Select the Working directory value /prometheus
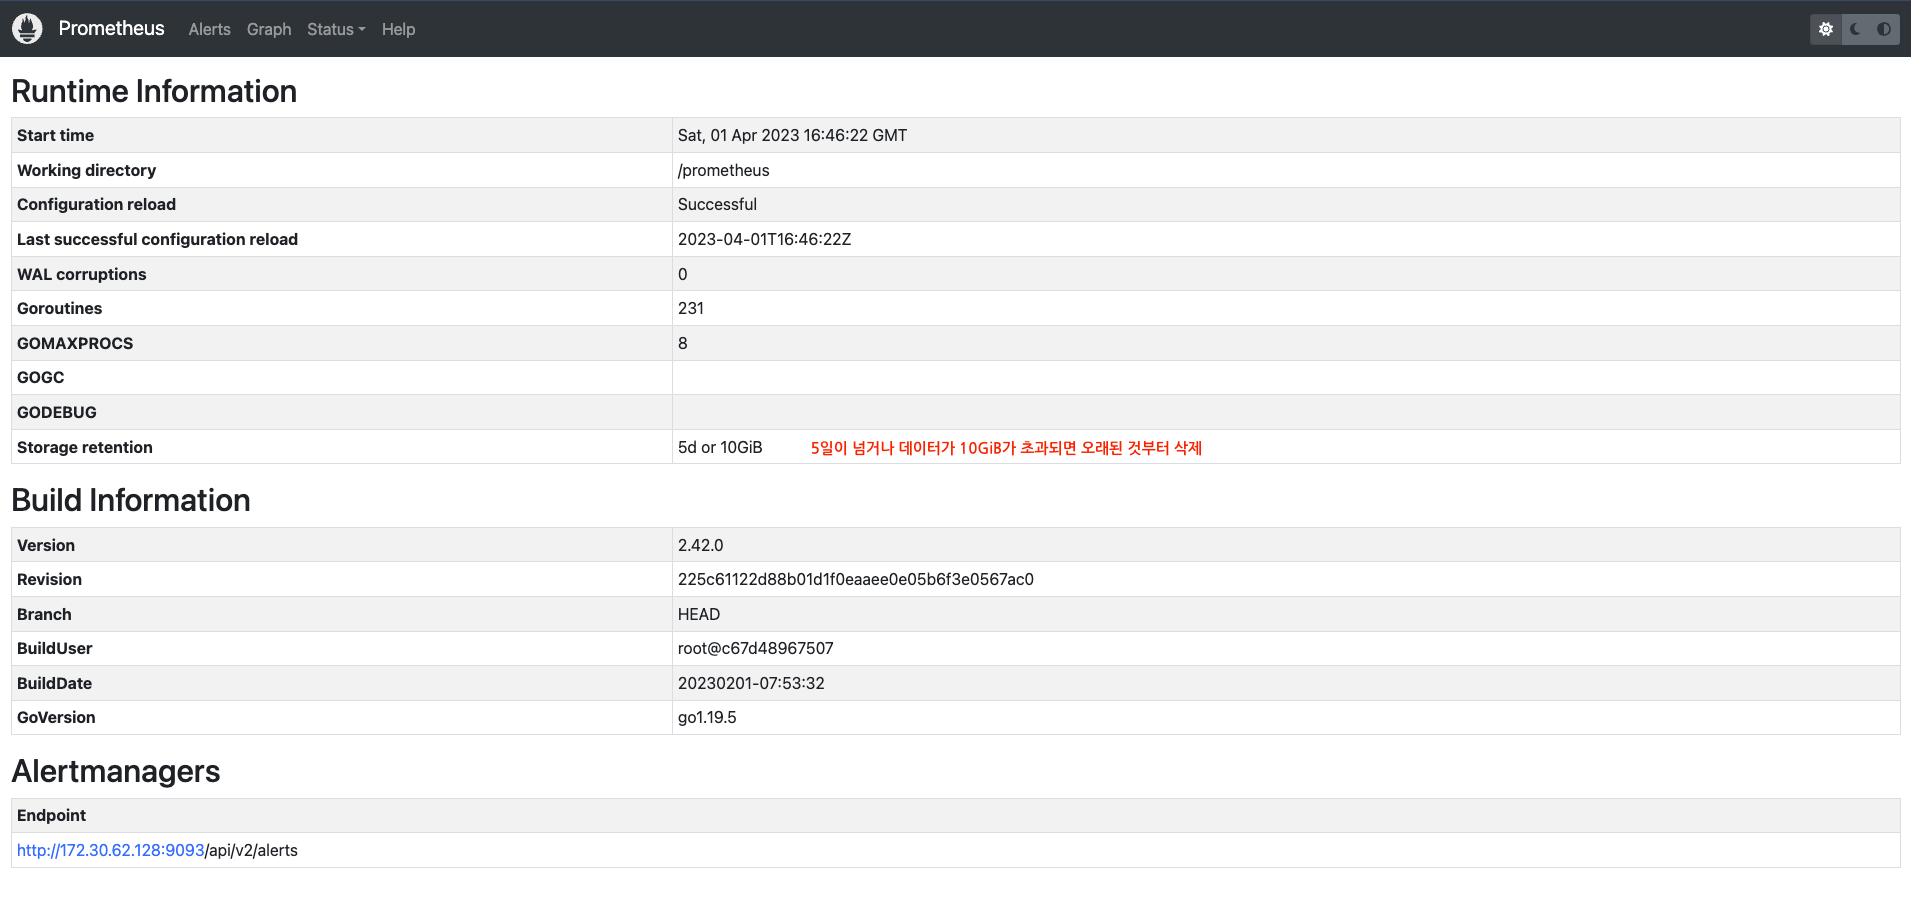Viewport: 1911px width, 902px height. pyautogui.click(x=723, y=171)
